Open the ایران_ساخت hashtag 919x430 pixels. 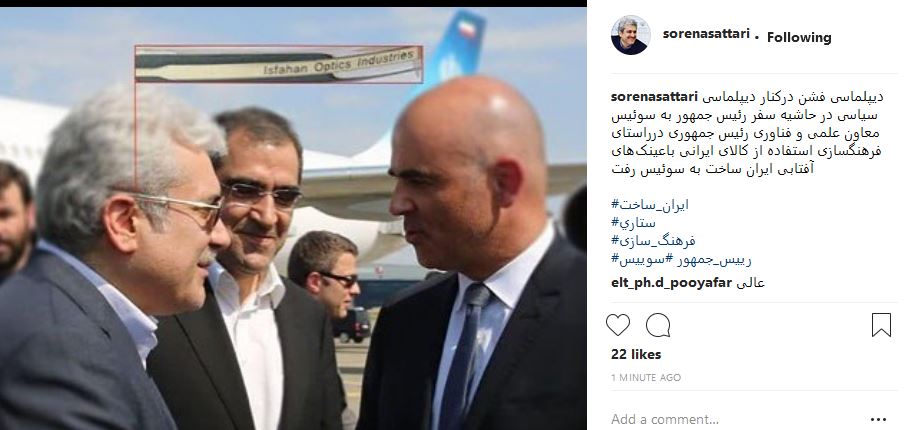click(650, 204)
